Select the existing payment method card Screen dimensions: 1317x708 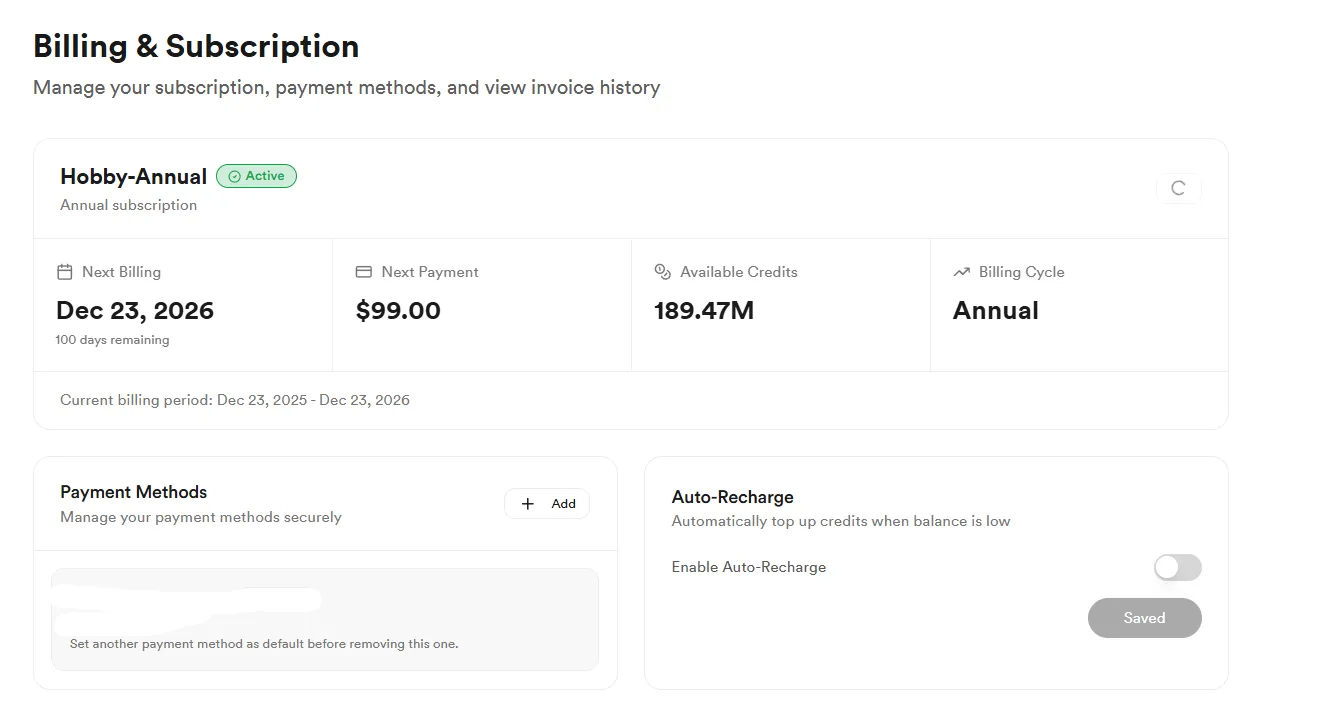pos(325,619)
